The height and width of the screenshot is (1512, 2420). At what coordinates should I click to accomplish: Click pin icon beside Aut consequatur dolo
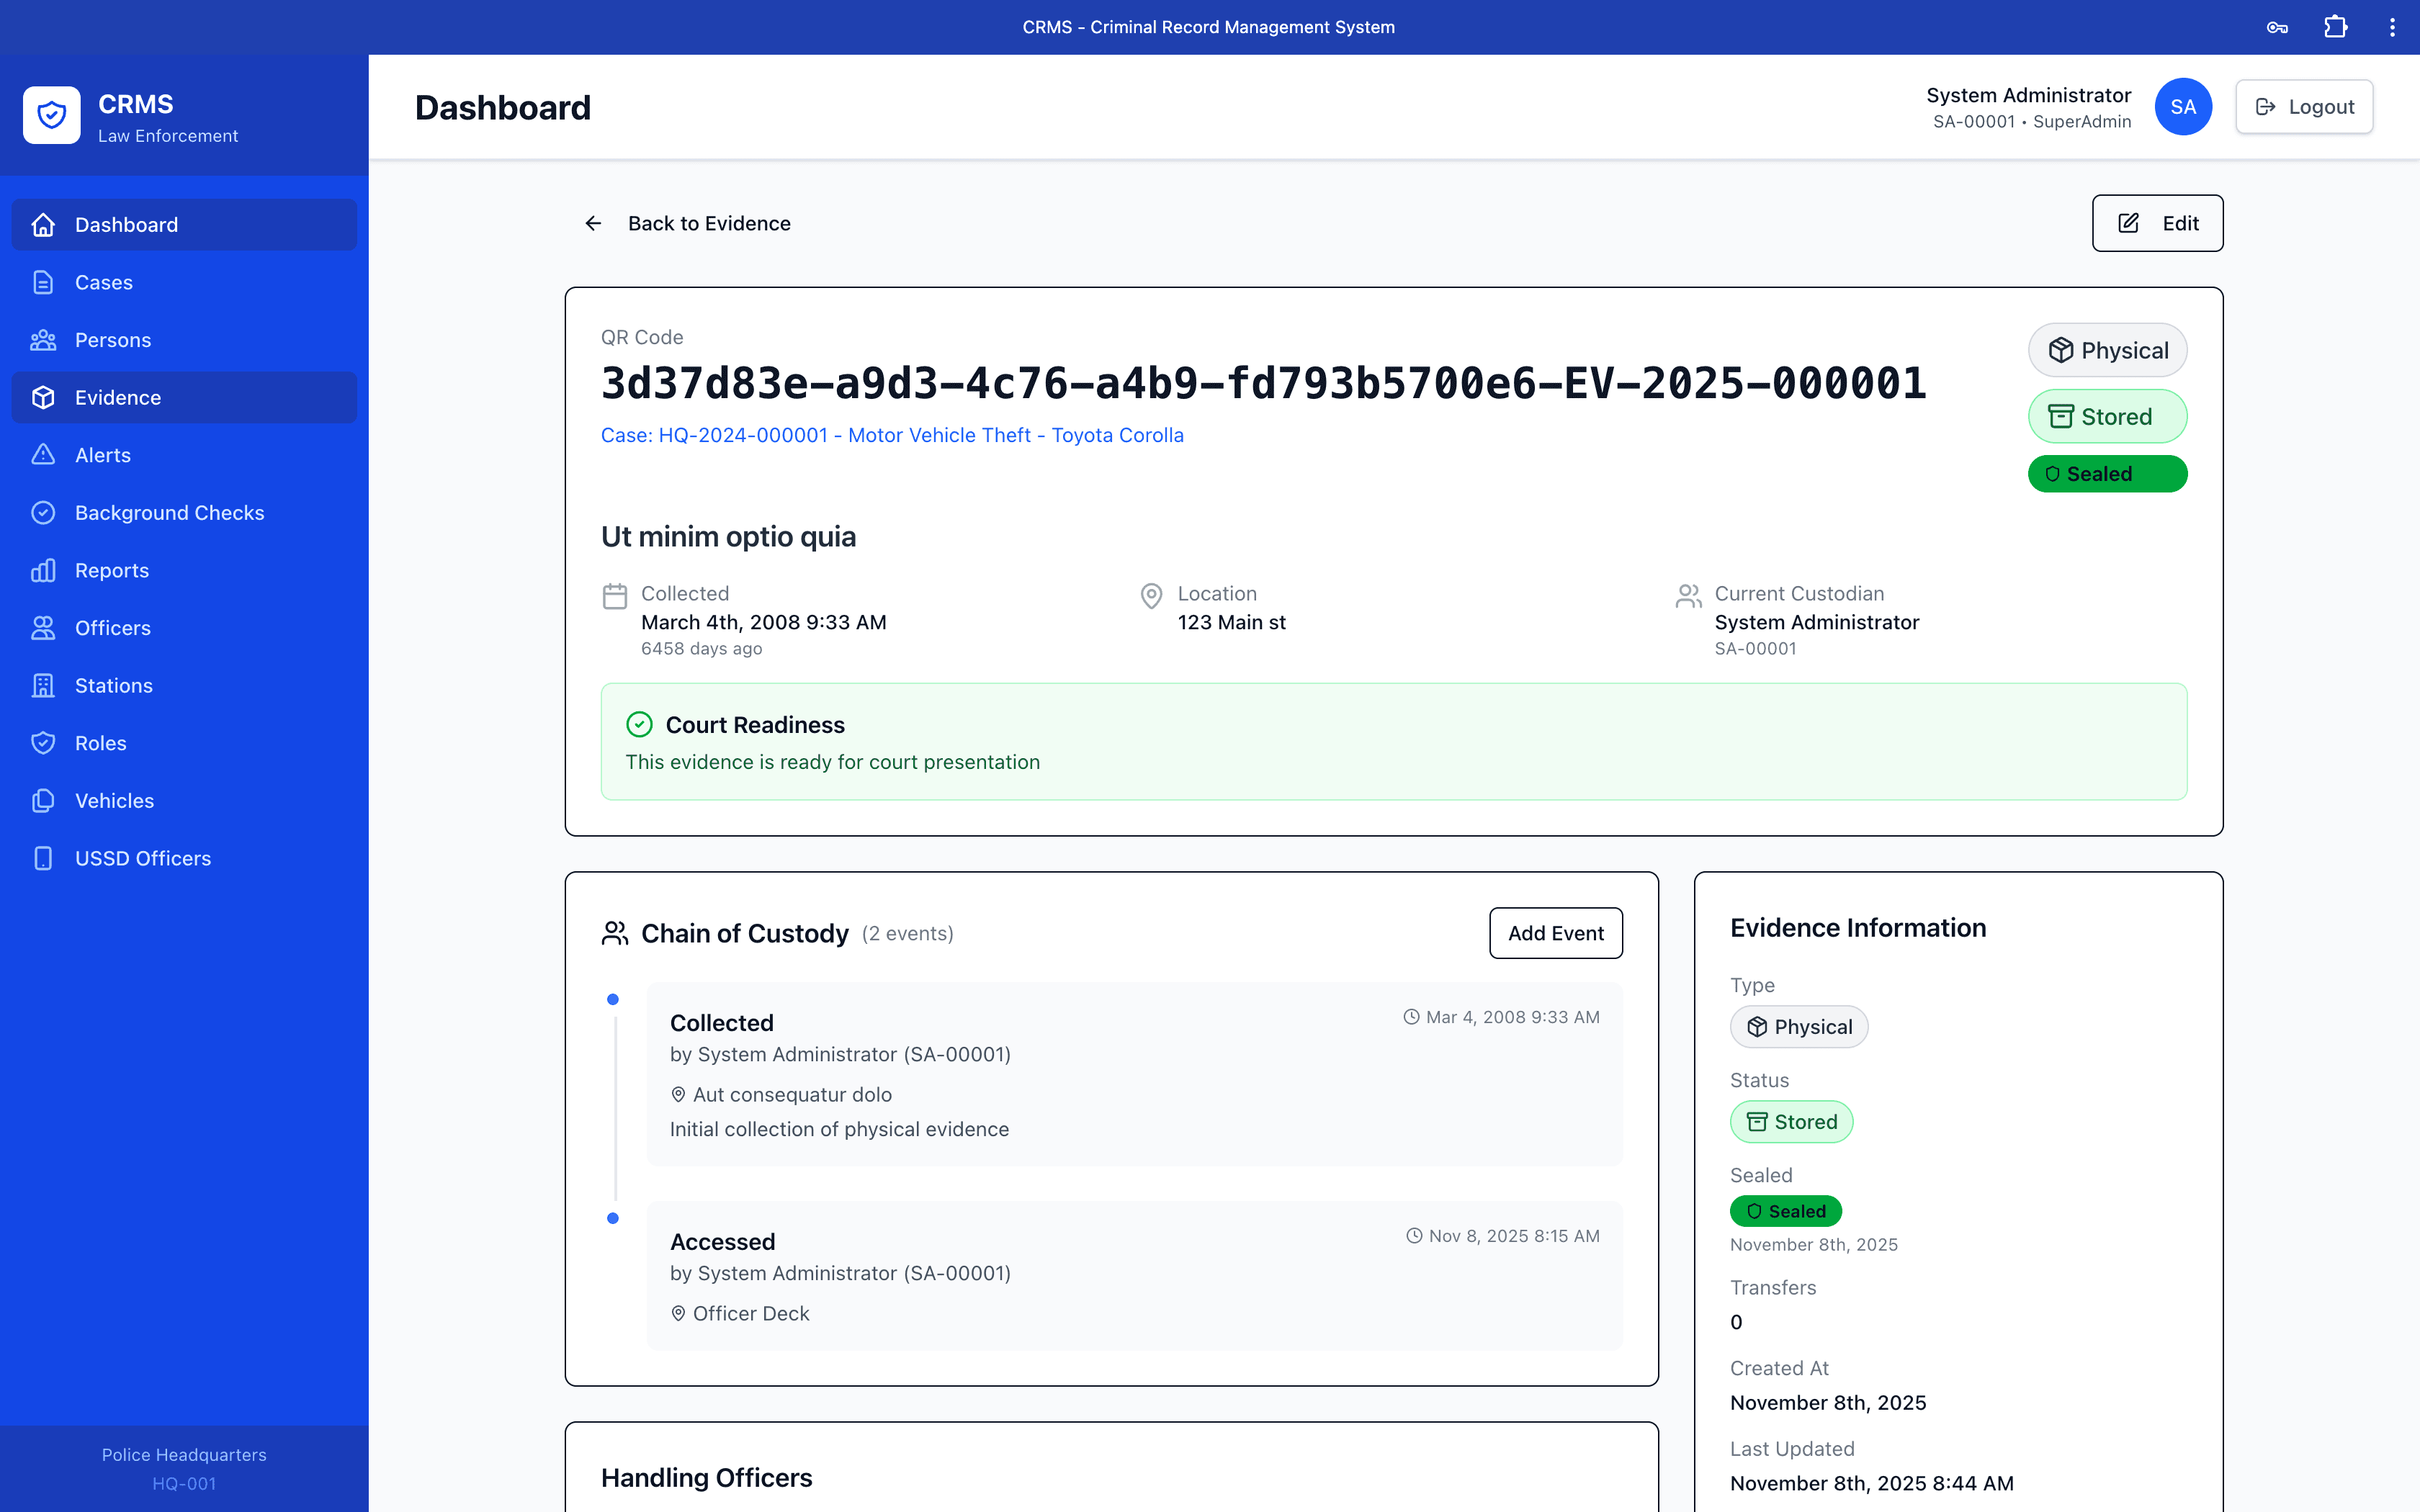[678, 1095]
